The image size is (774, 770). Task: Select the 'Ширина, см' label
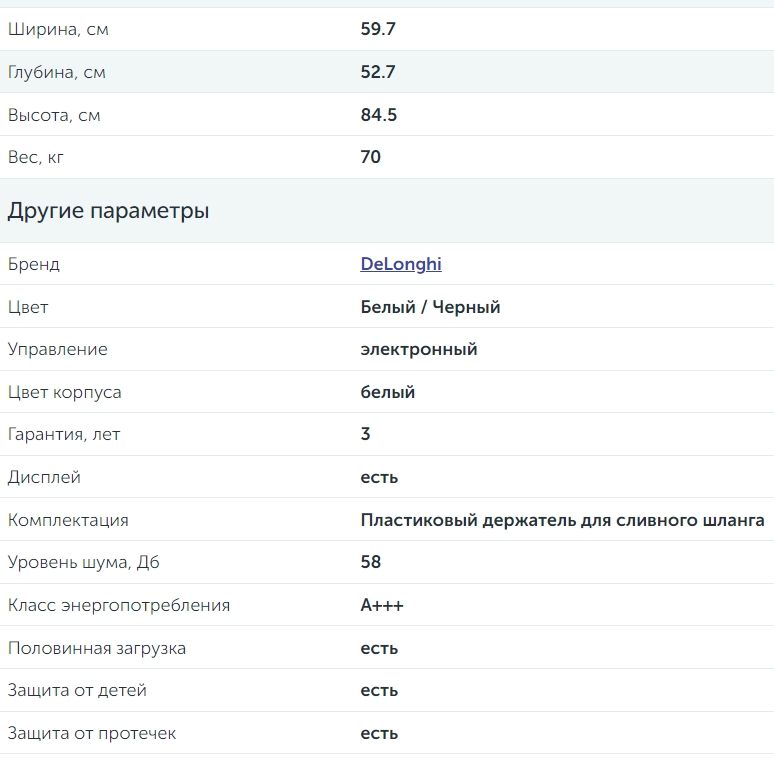(x=58, y=30)
